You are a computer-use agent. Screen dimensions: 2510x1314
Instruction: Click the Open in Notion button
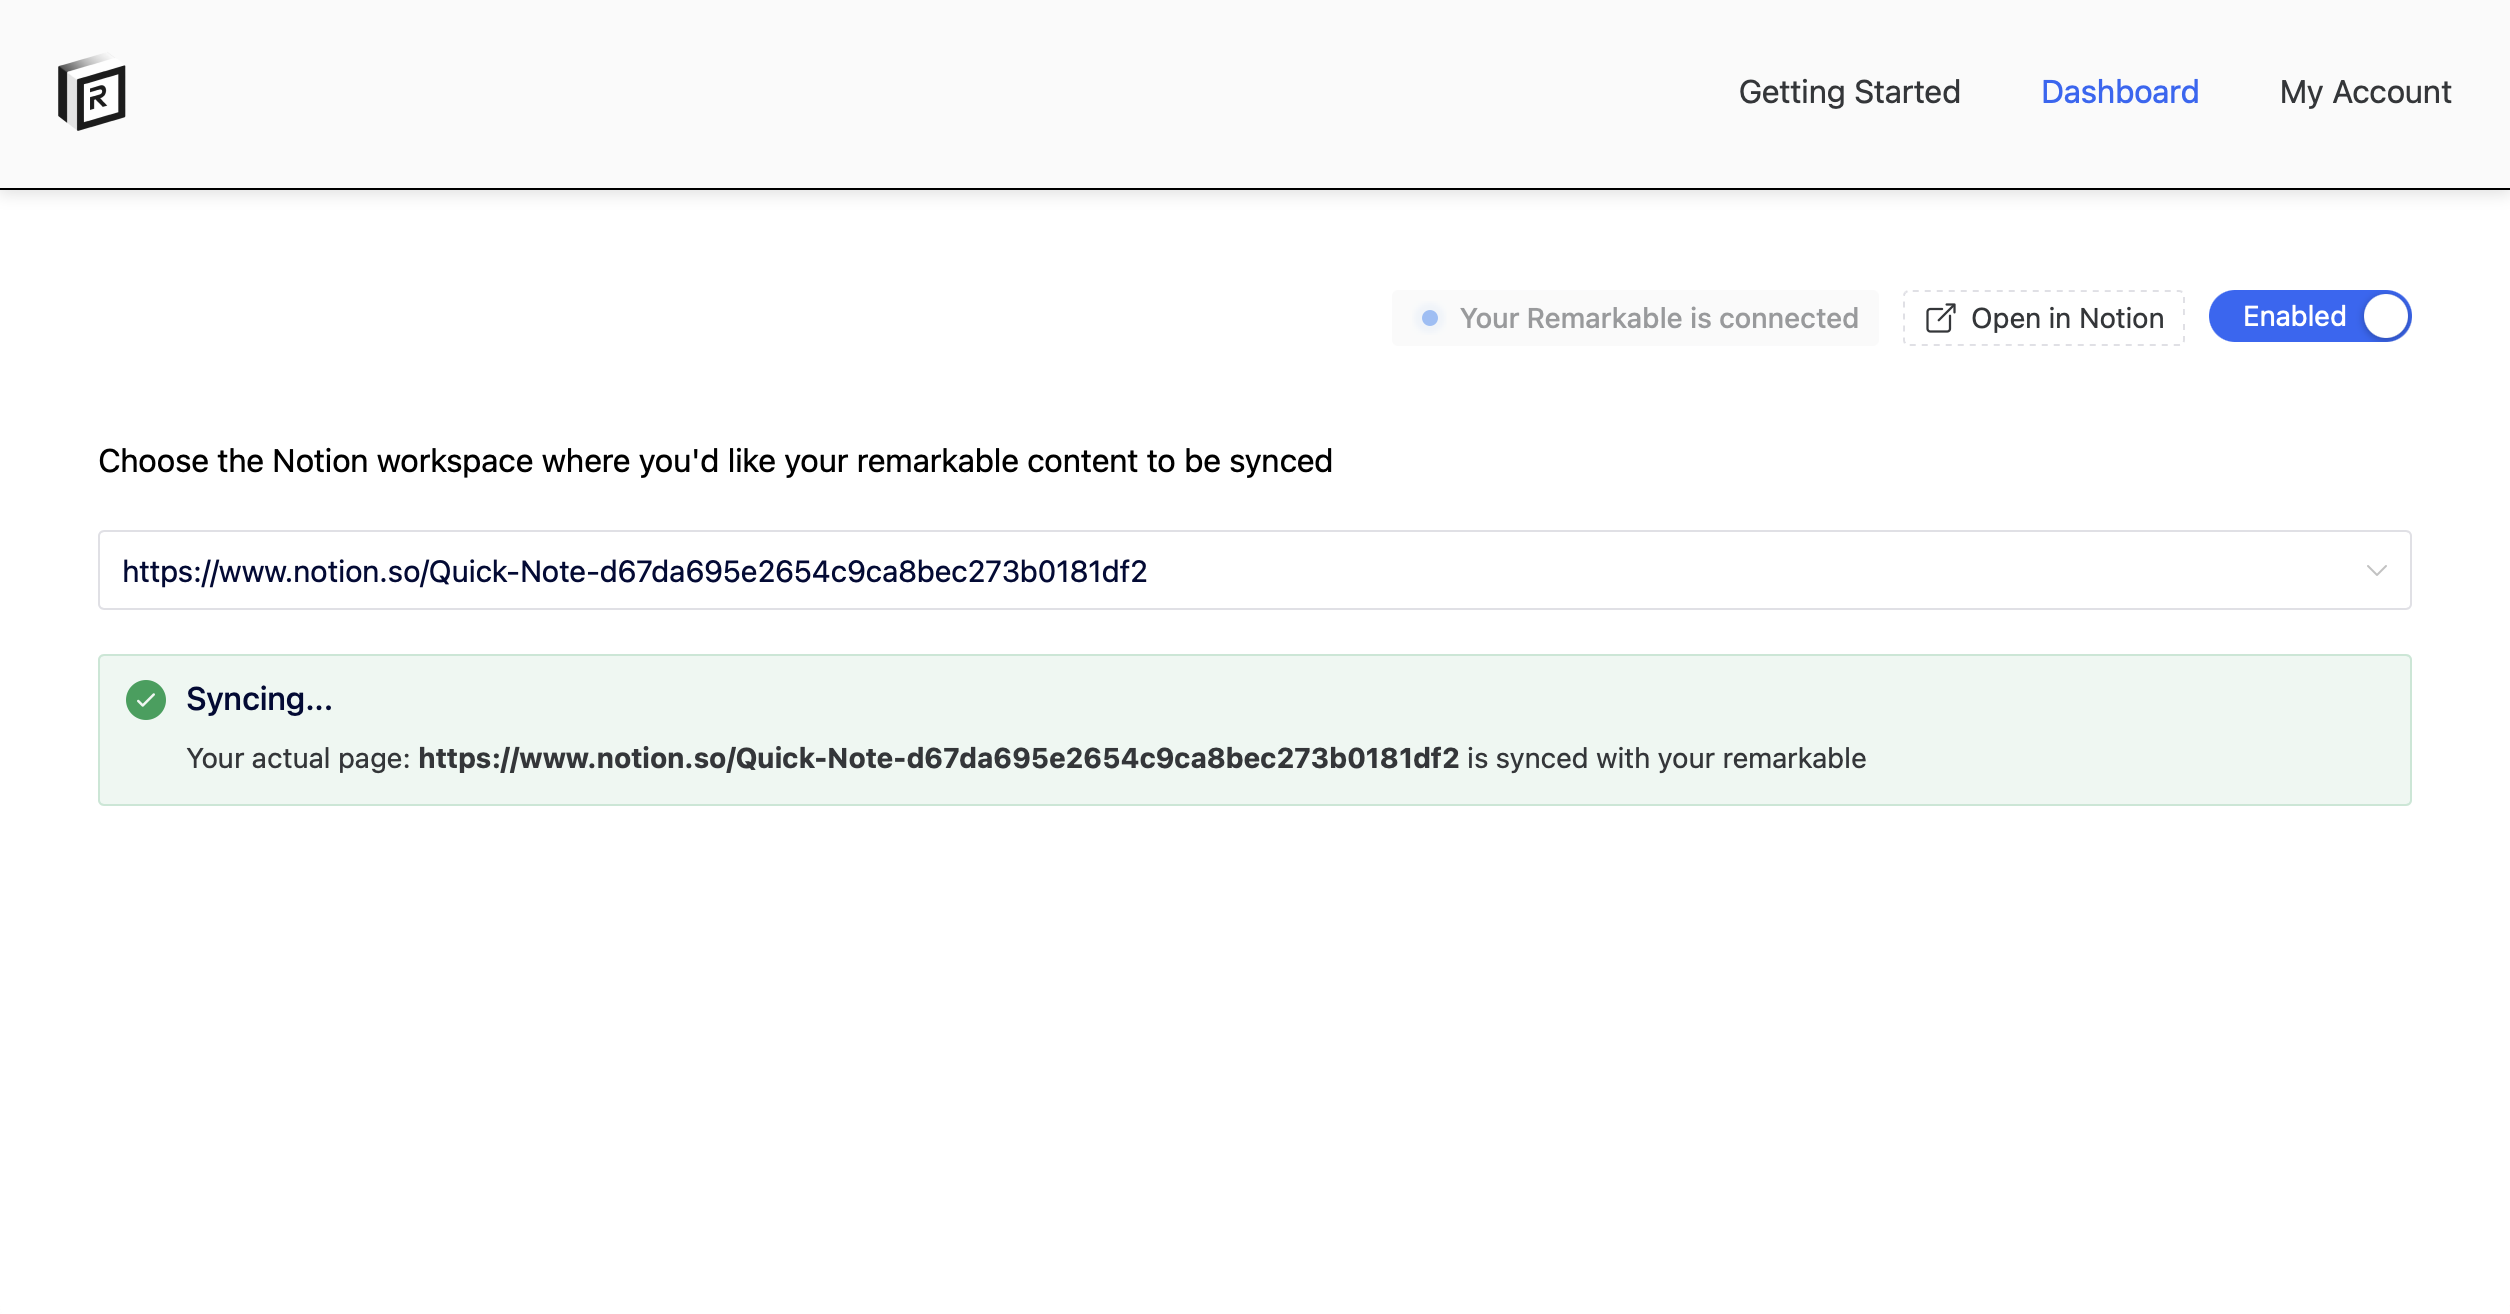2043,318
